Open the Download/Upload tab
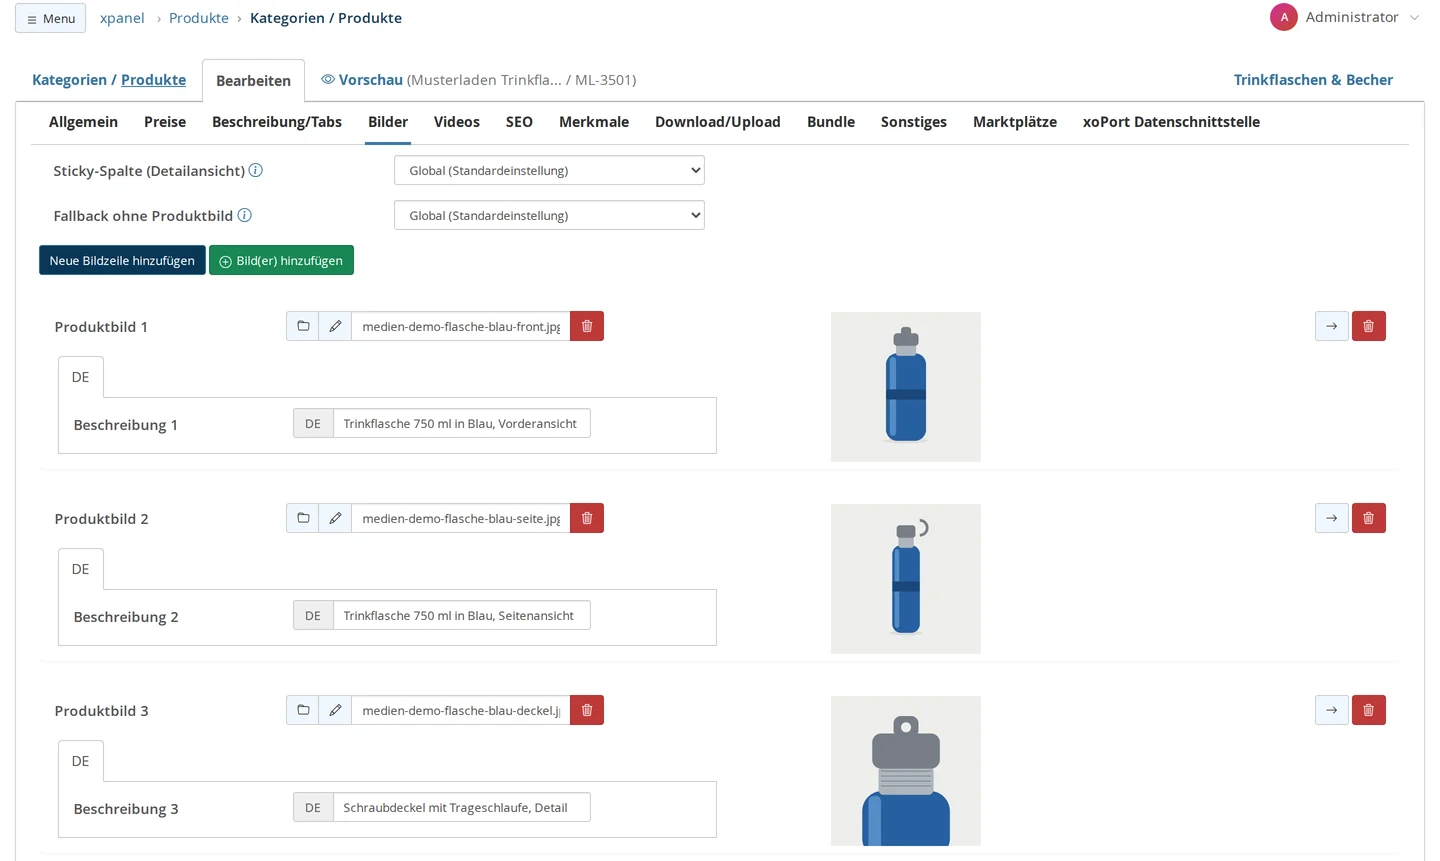Screen dimensions: 1440x861 [x=718, y=122]
